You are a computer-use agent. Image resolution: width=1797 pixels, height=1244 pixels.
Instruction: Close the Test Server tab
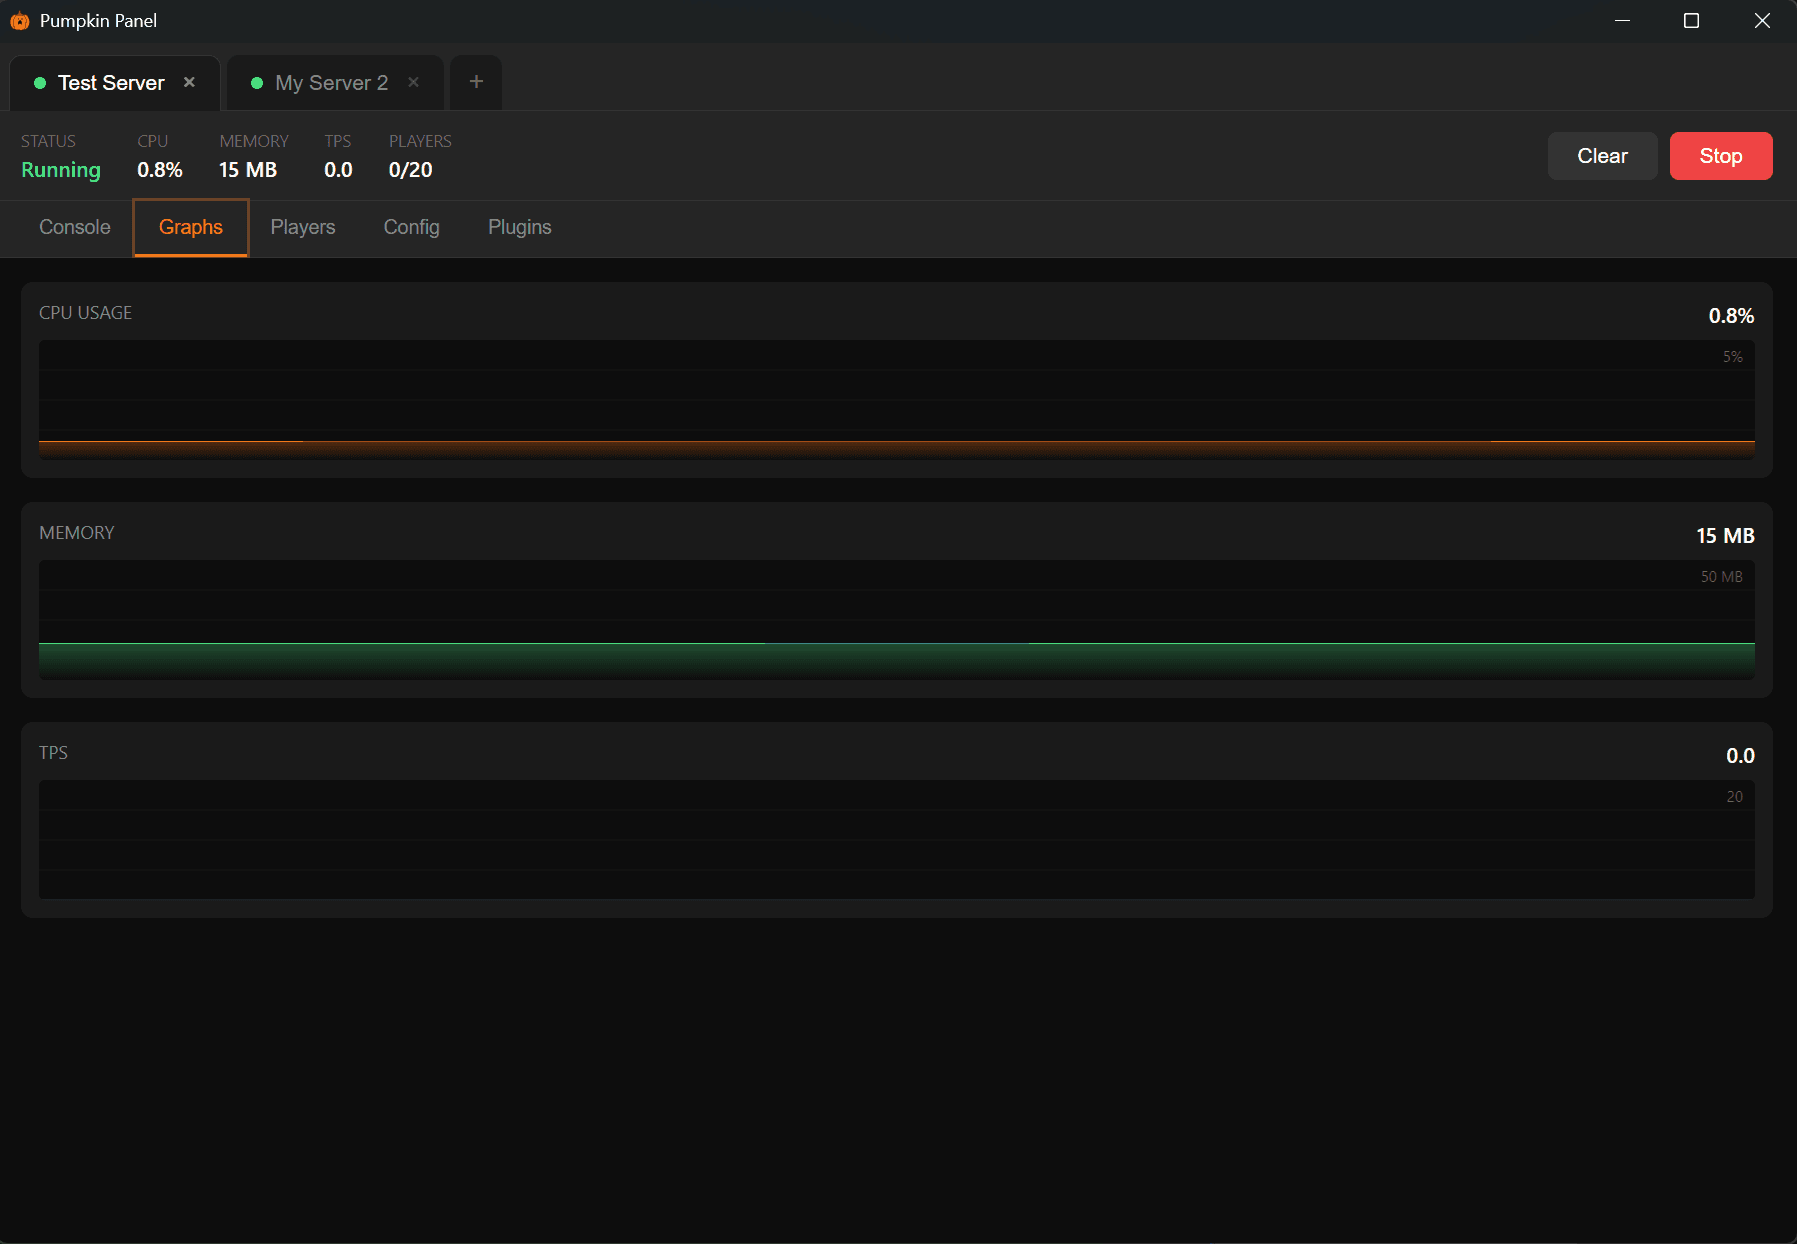(189, 83)
